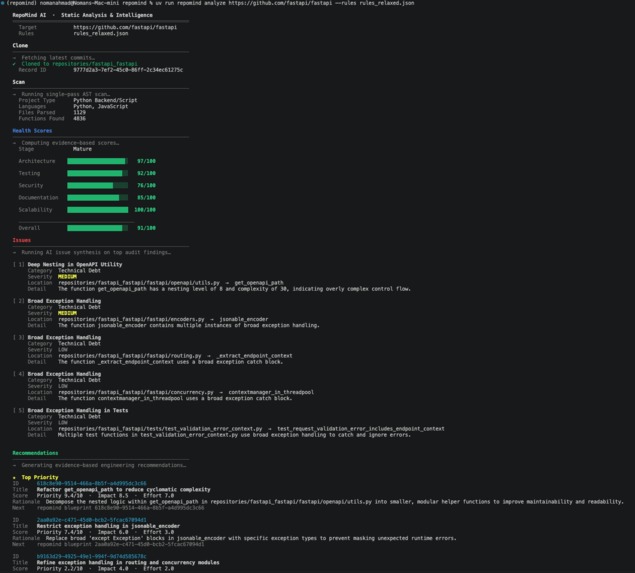The width and height of the screenshot is (635, 573).
Task: Click the Security score '76/100'
Action: 146,185
